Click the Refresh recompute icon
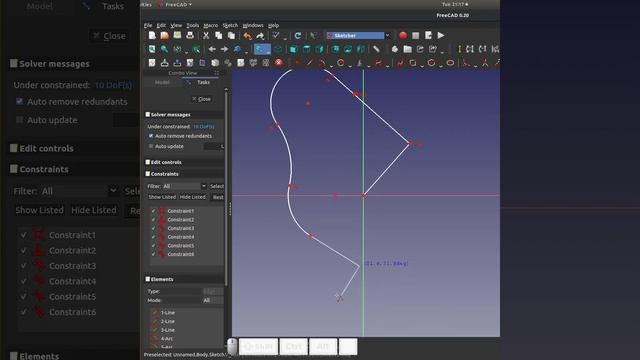The height and width of the screenshot is (360, 640). [x=298, y=36]
